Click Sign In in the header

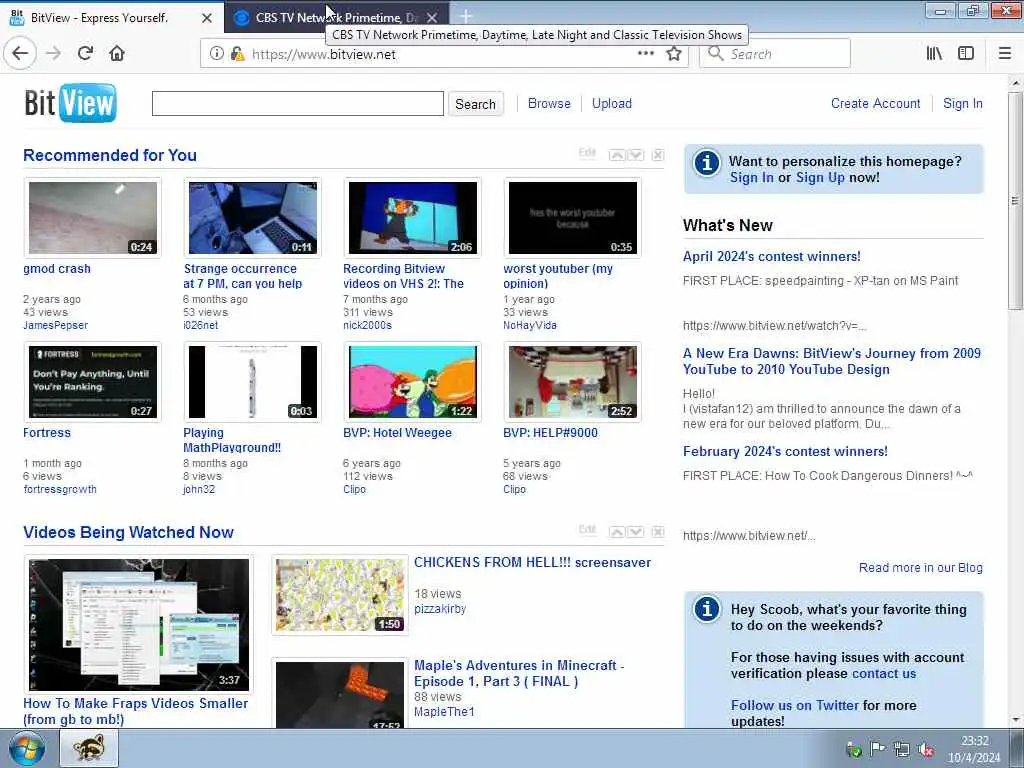click(x=963, y=103)
